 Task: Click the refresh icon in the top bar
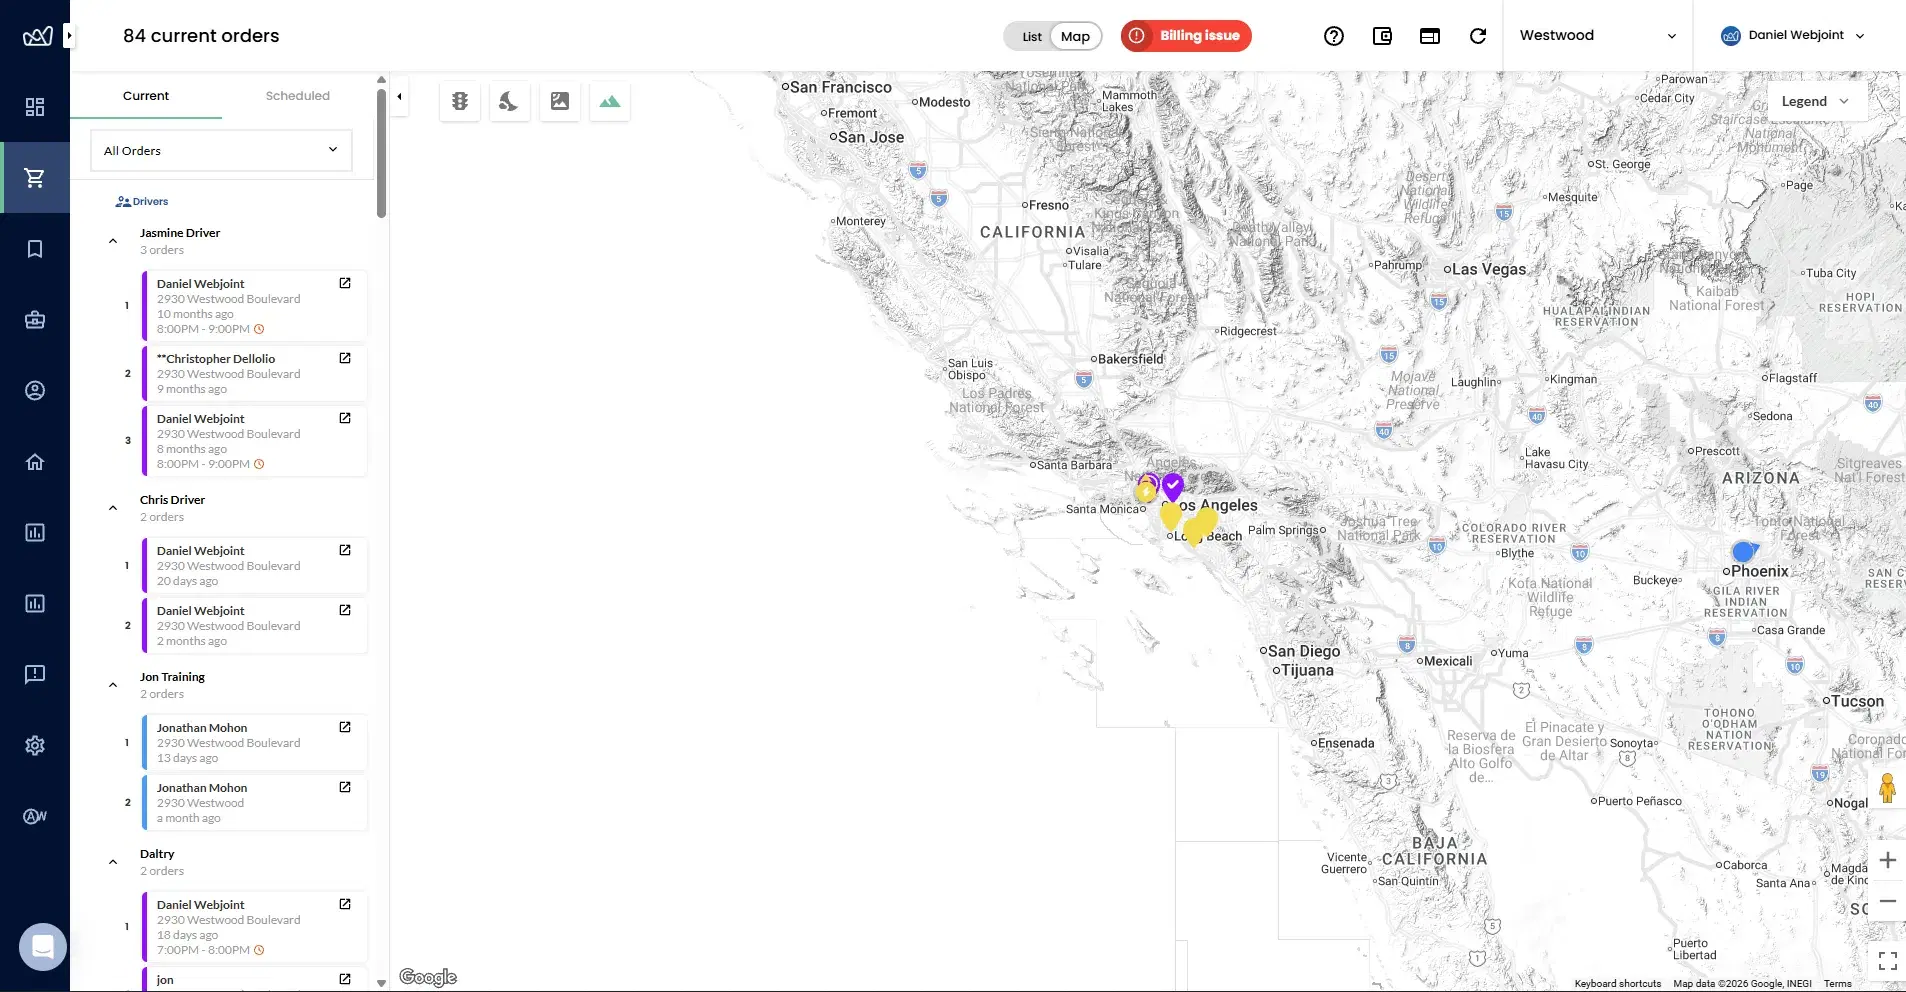pyautogui.click(x=1478, y=36)
